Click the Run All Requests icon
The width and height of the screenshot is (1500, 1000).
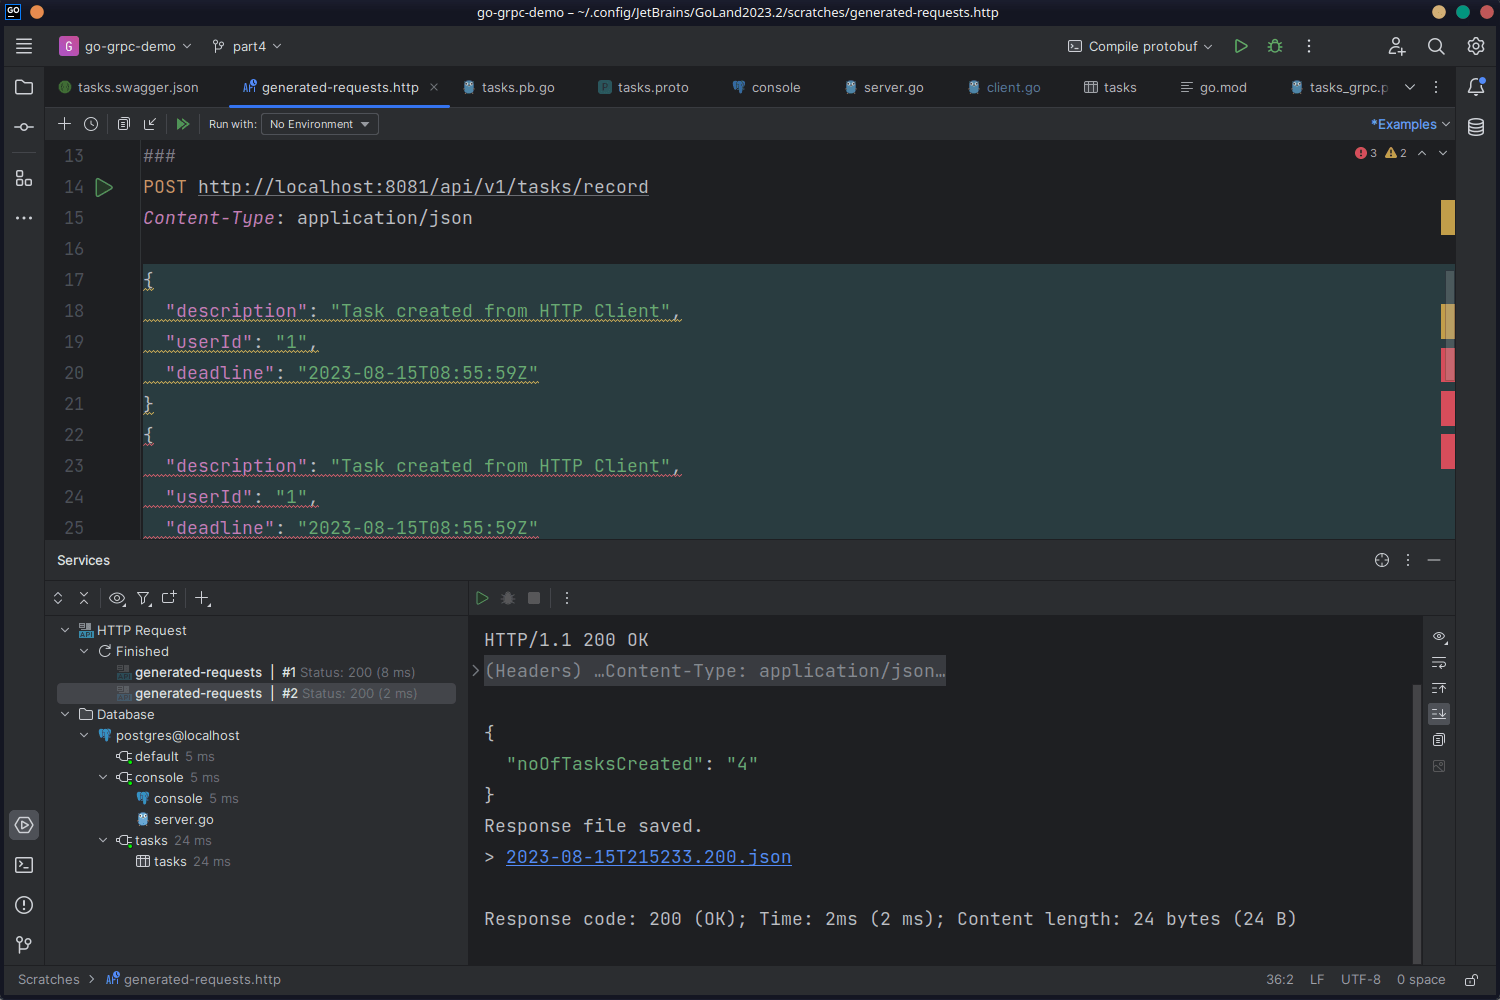(x=183, y=124)
